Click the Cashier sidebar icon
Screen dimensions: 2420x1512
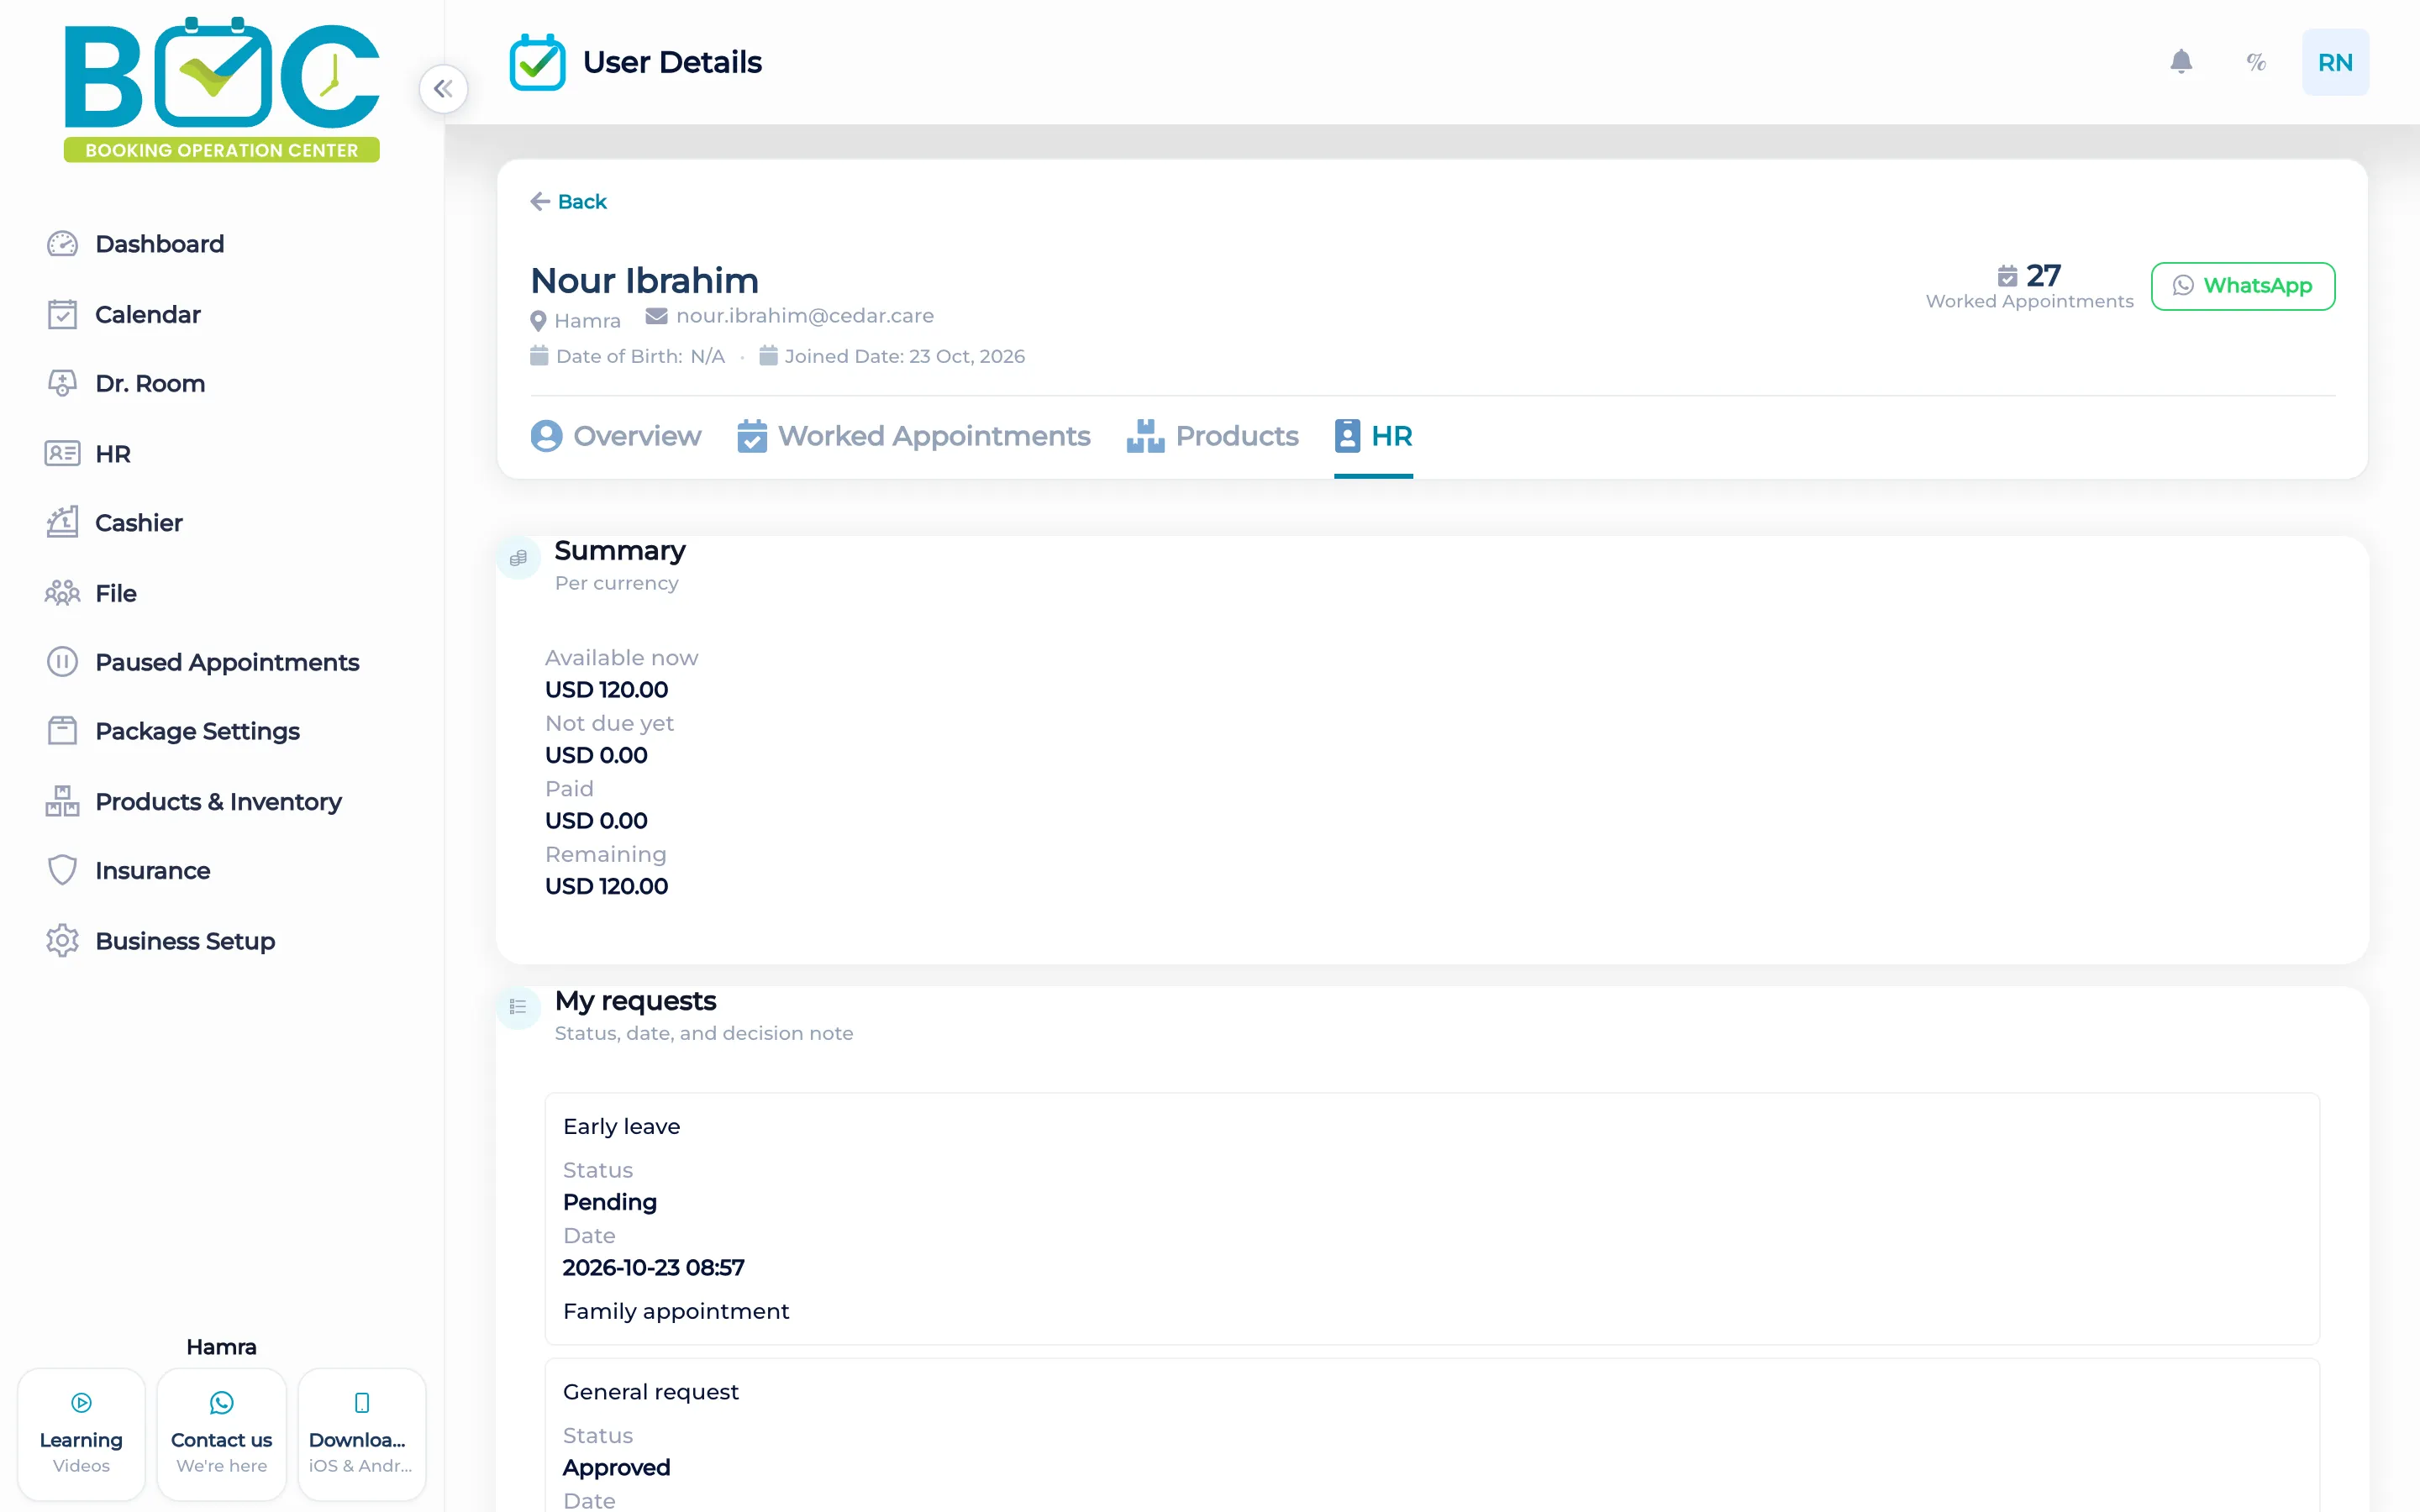click(x=62, y=522)
